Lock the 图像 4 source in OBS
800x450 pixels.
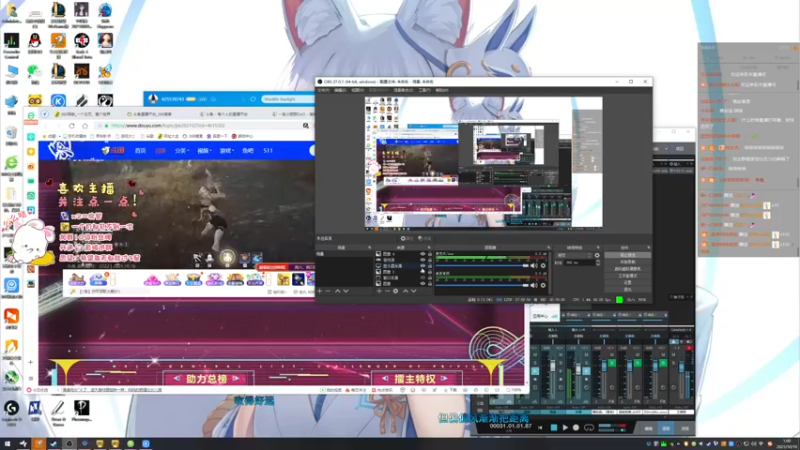click(430, 254)
